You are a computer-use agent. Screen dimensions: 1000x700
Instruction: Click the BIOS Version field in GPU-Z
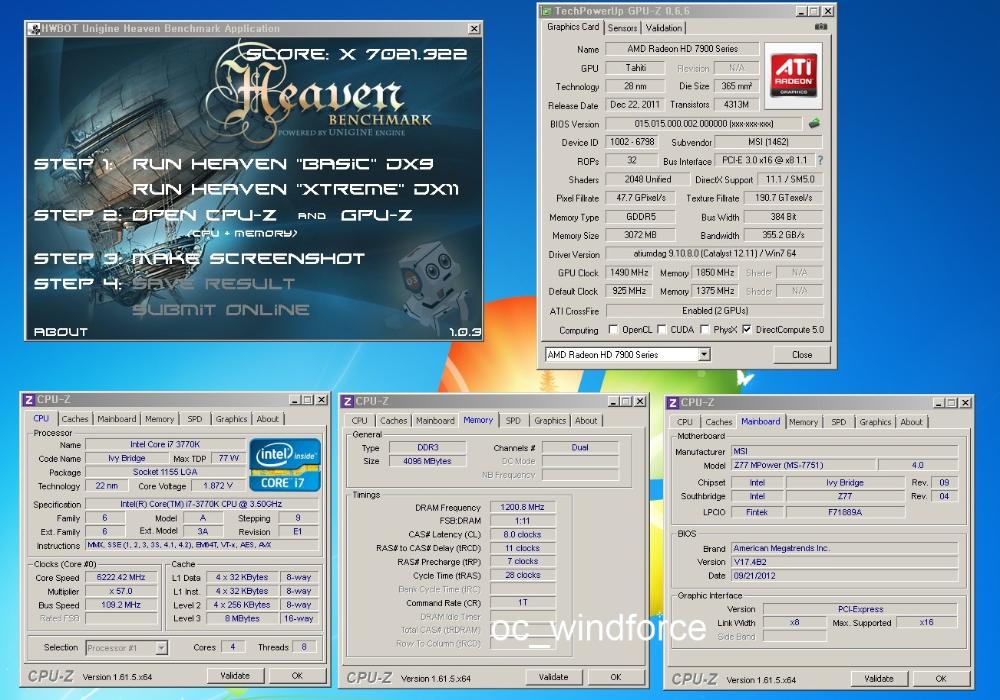[x=703, y=124]
